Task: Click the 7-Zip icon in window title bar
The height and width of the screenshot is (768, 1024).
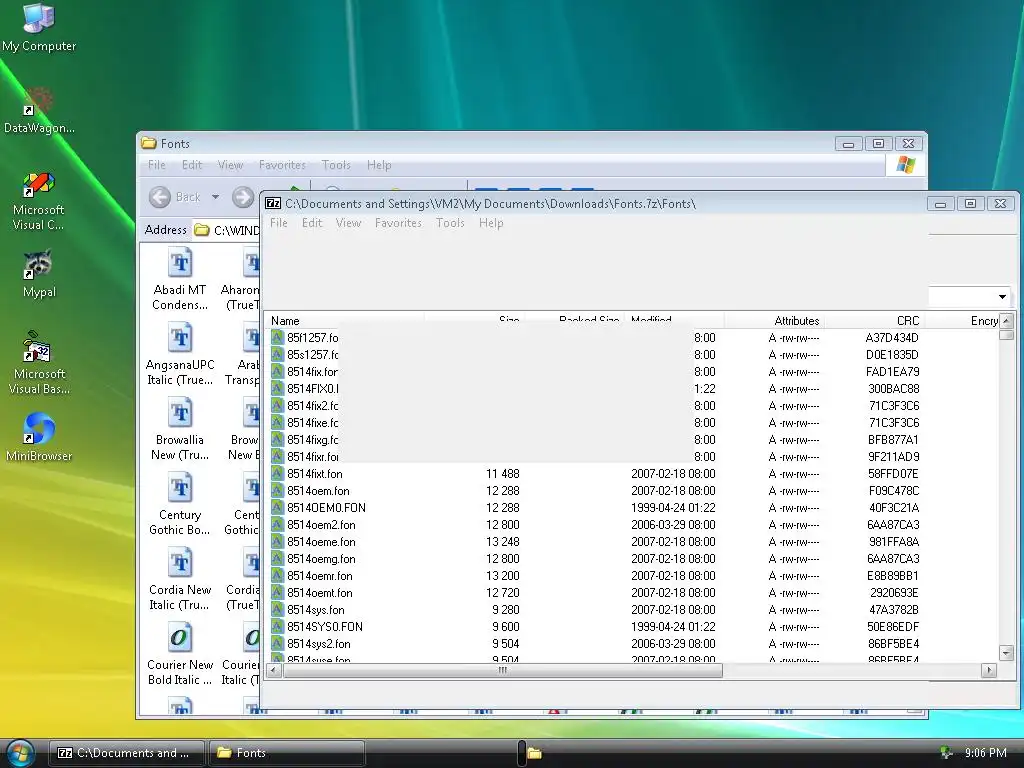Action: click(x=273, y=203)
